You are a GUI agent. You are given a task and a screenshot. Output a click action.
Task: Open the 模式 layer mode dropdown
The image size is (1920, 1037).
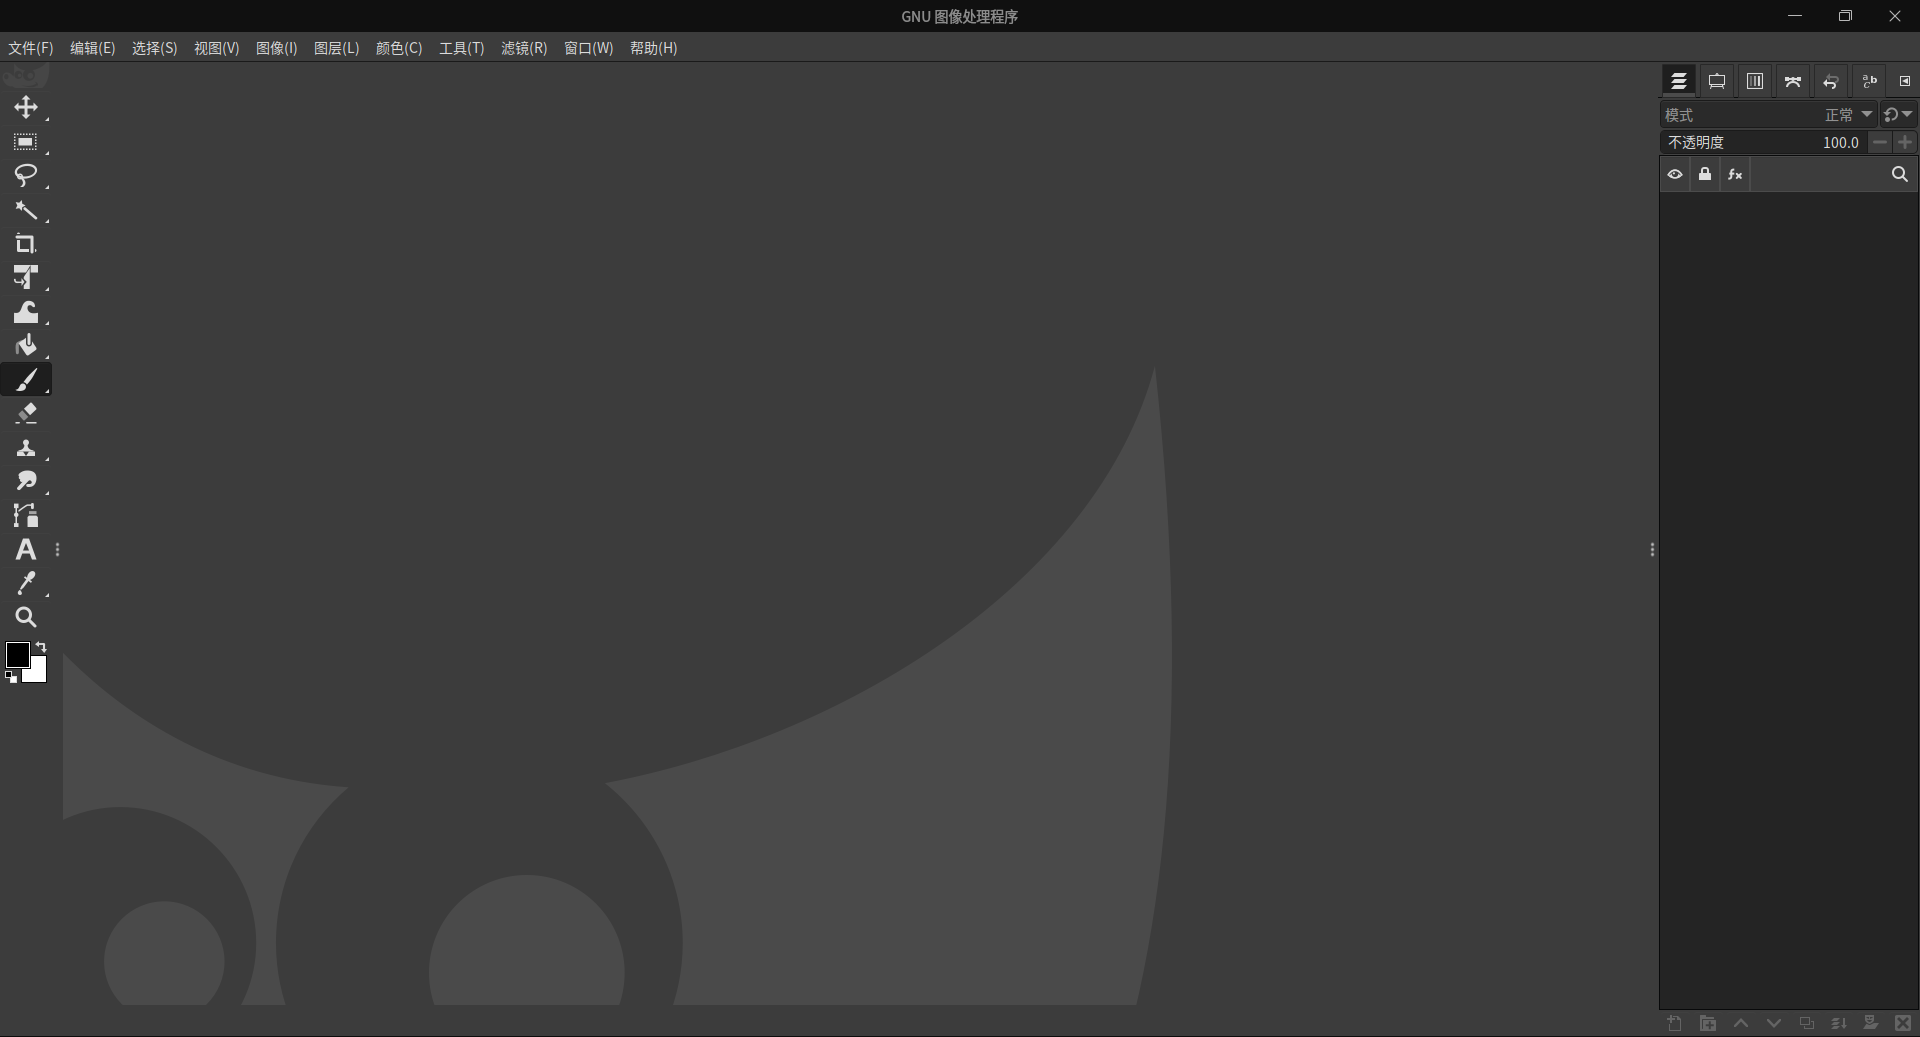pyautogui.click(x=1768, y=115)
